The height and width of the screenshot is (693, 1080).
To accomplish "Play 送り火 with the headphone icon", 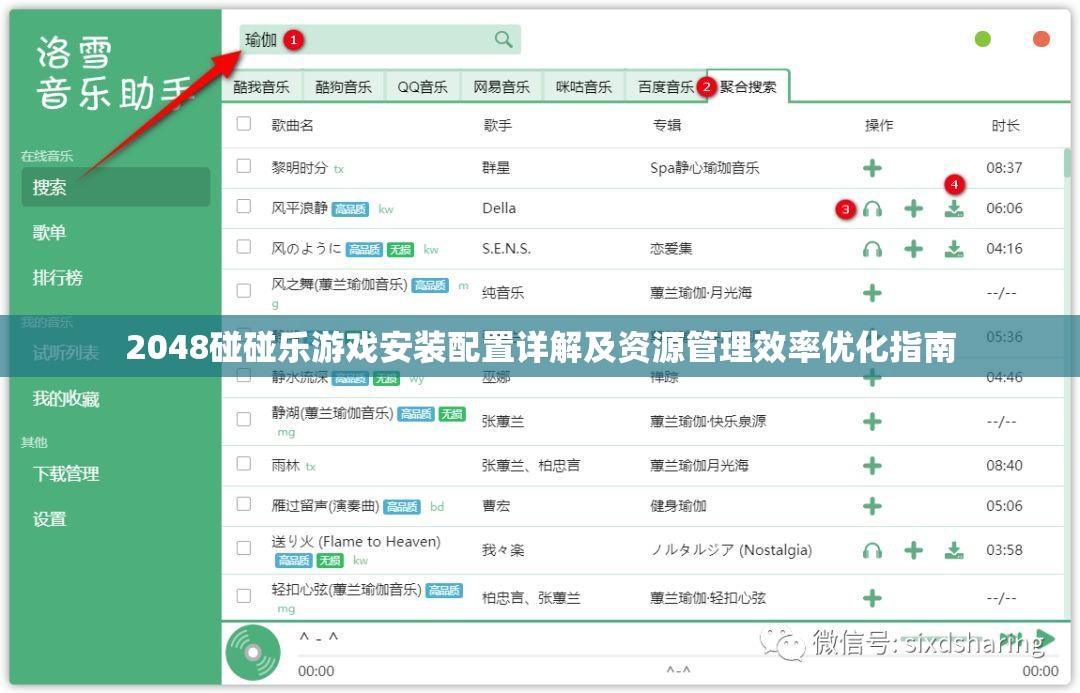I will click(872, 550).
